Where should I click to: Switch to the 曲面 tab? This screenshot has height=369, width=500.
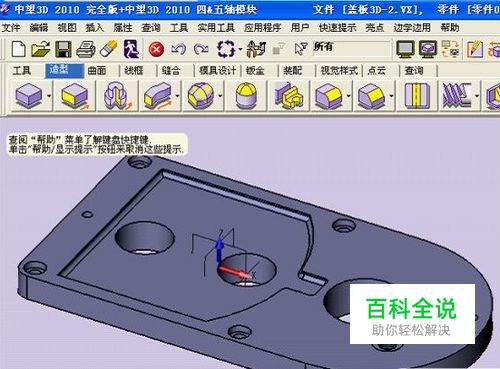point(97,70)
